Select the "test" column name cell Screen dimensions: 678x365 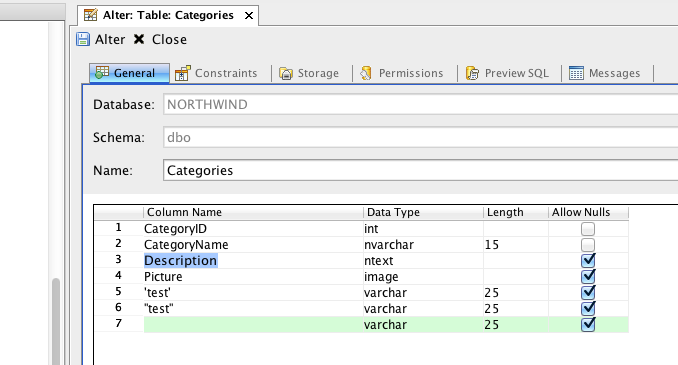(253, 308)
